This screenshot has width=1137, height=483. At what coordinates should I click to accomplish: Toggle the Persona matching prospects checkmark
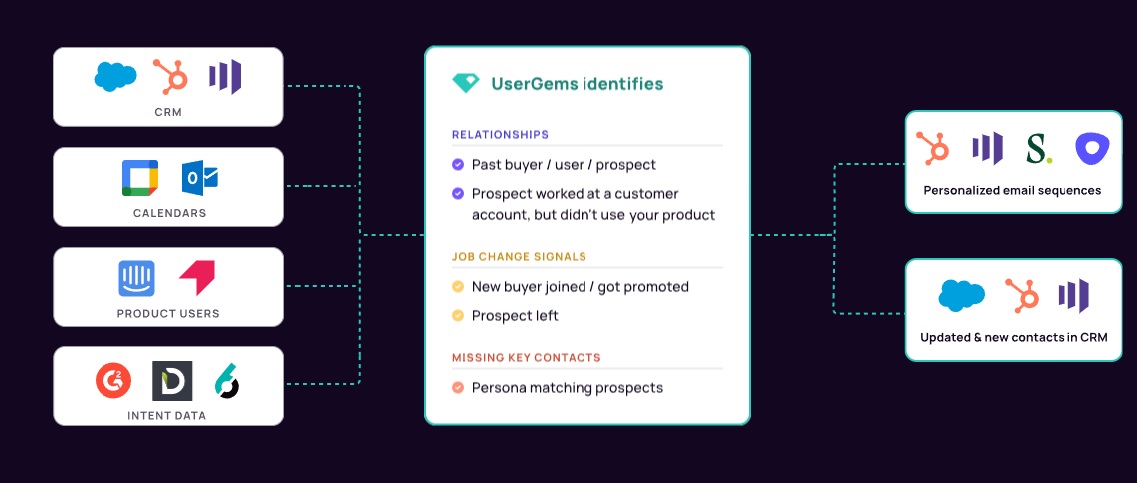(458, 387)
